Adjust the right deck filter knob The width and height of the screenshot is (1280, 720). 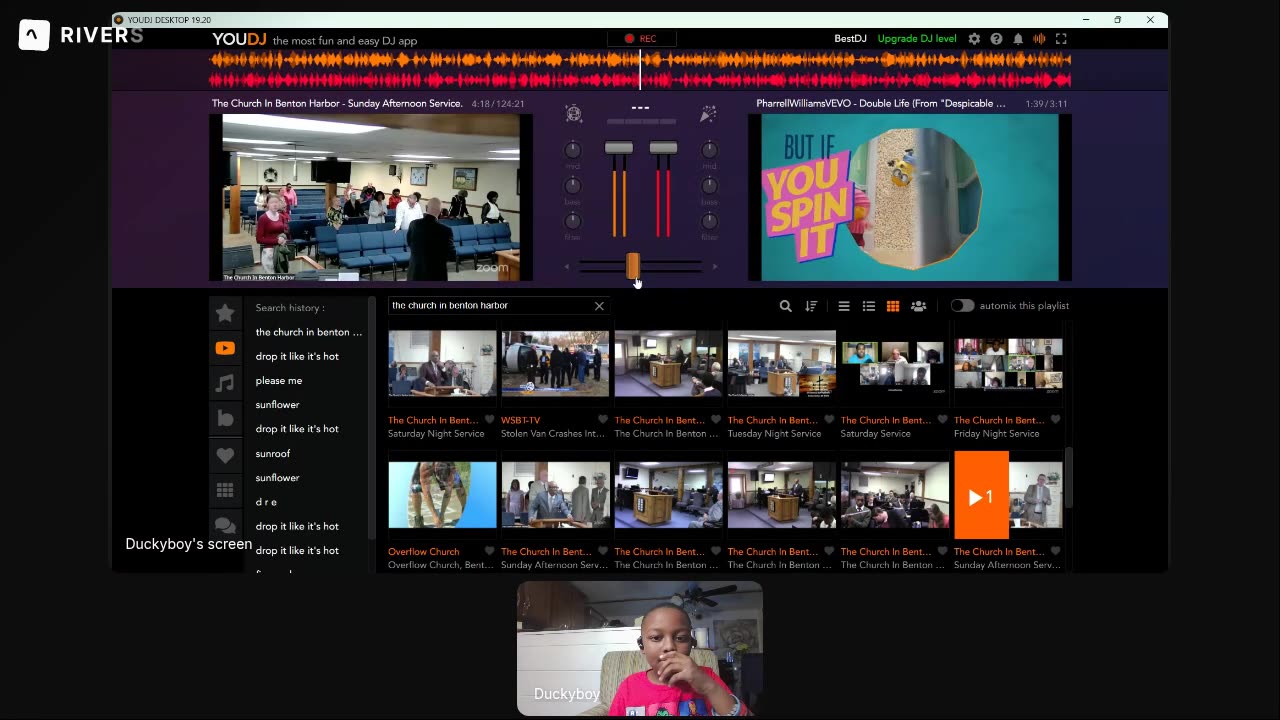(x=709, y=221)
